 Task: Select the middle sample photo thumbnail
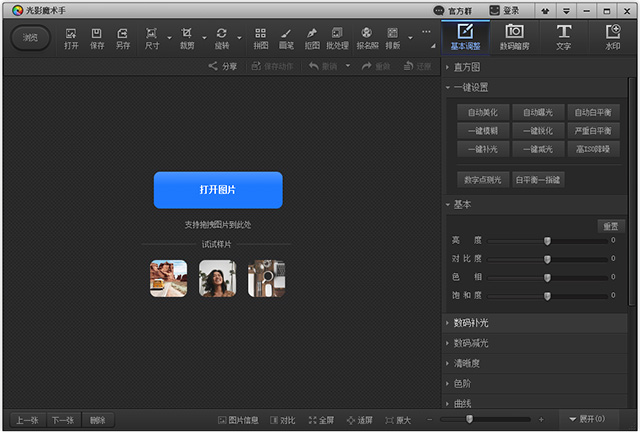217,278
